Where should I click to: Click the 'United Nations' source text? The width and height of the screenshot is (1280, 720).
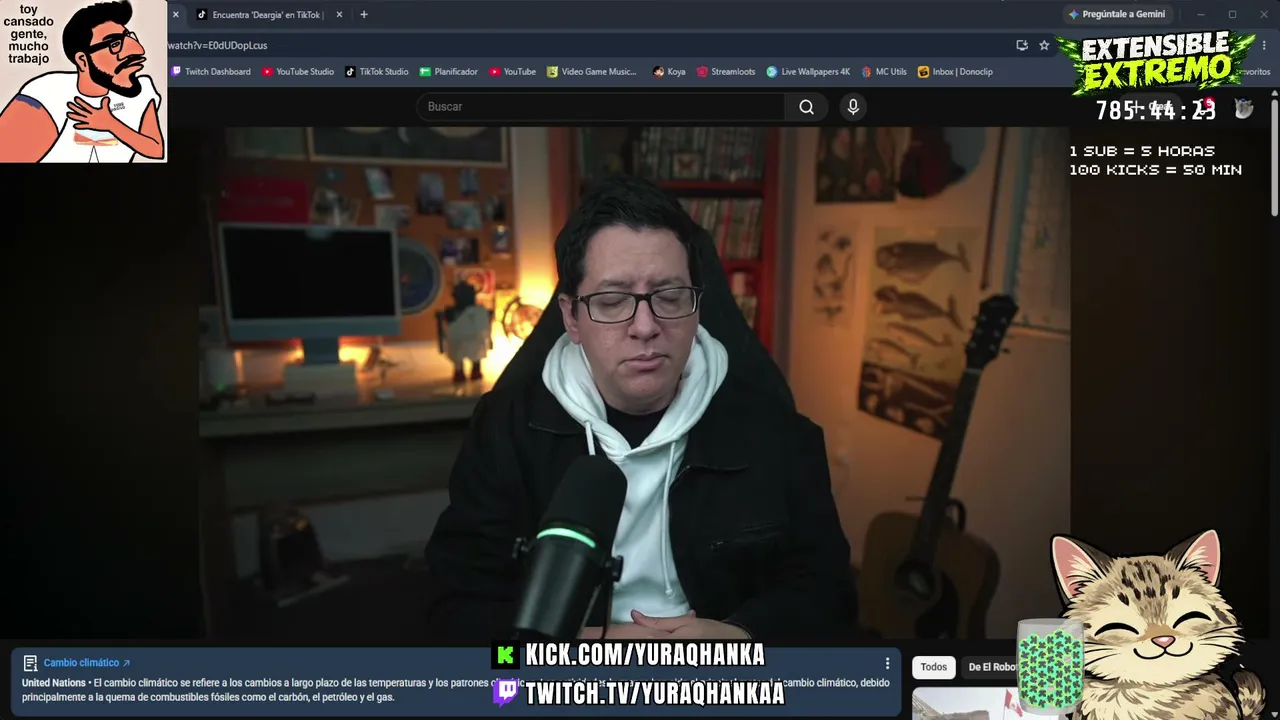coord(54,683)
